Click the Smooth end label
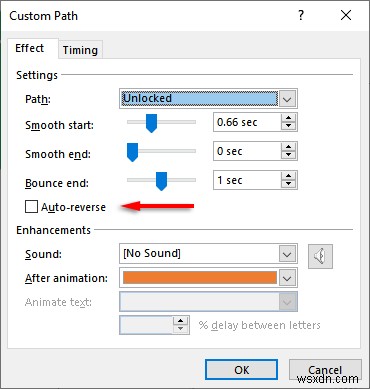Viewport: 370px width, 389px height. [58, 154]
